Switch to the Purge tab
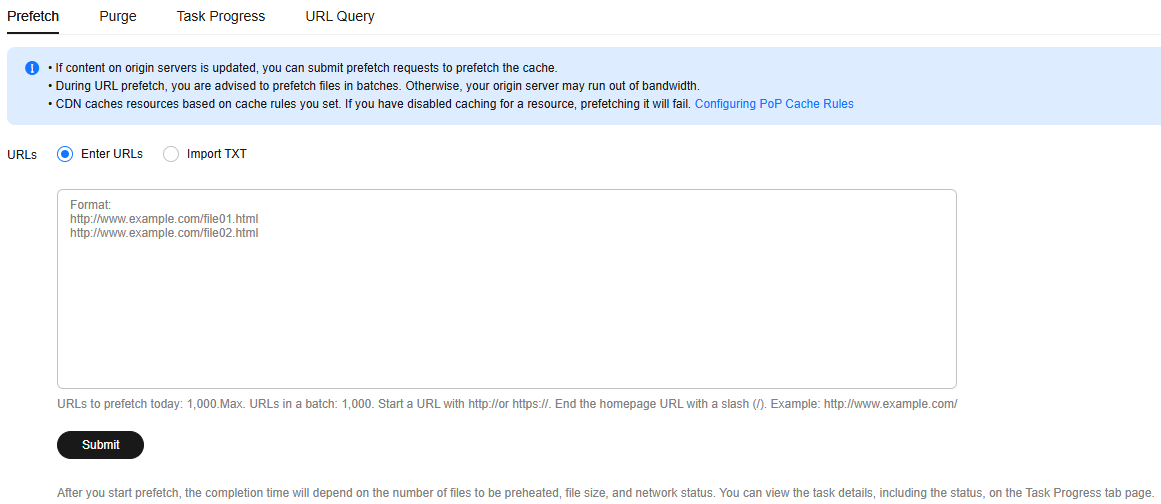This screenshot has height=504, width=1161. 118,16
